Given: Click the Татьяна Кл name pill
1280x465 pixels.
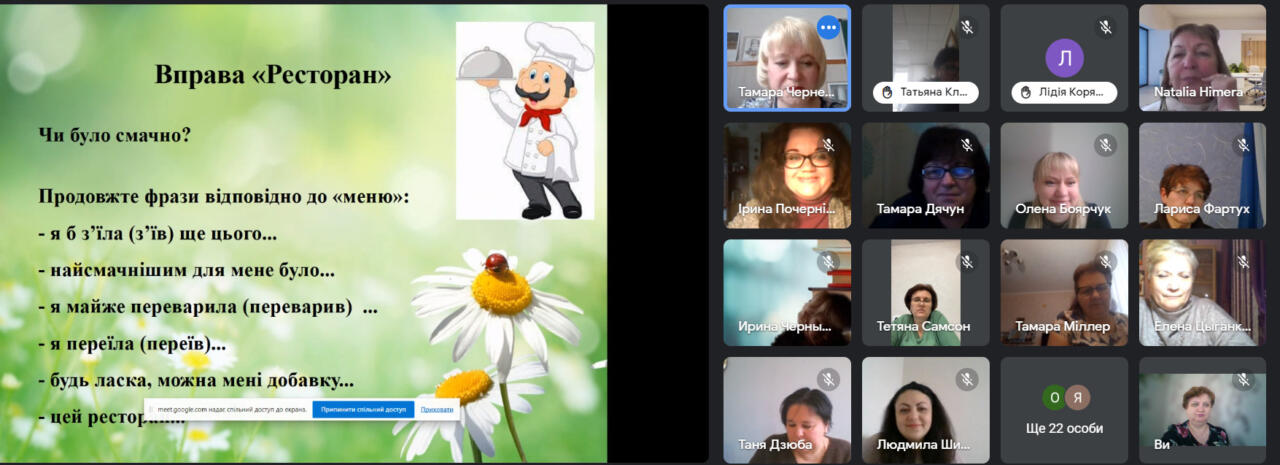Looking at the screenshot, I should pyautogui.click(x=925, y=93).
